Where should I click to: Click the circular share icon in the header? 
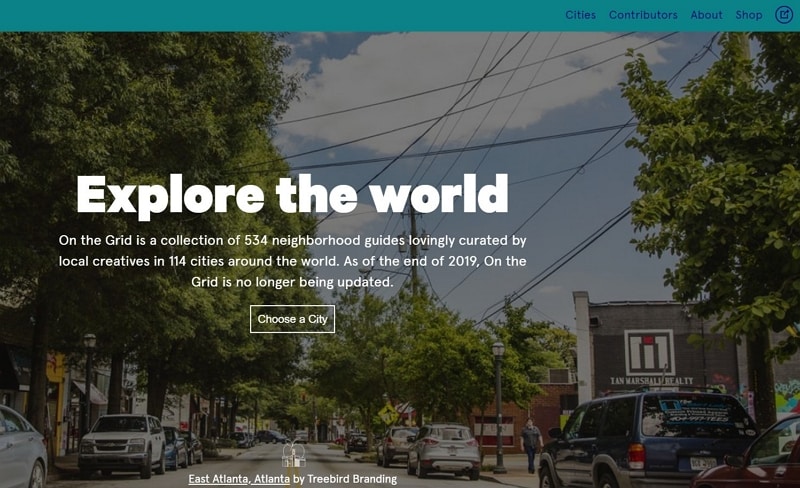pyautogui.click(x=784, y=15)
